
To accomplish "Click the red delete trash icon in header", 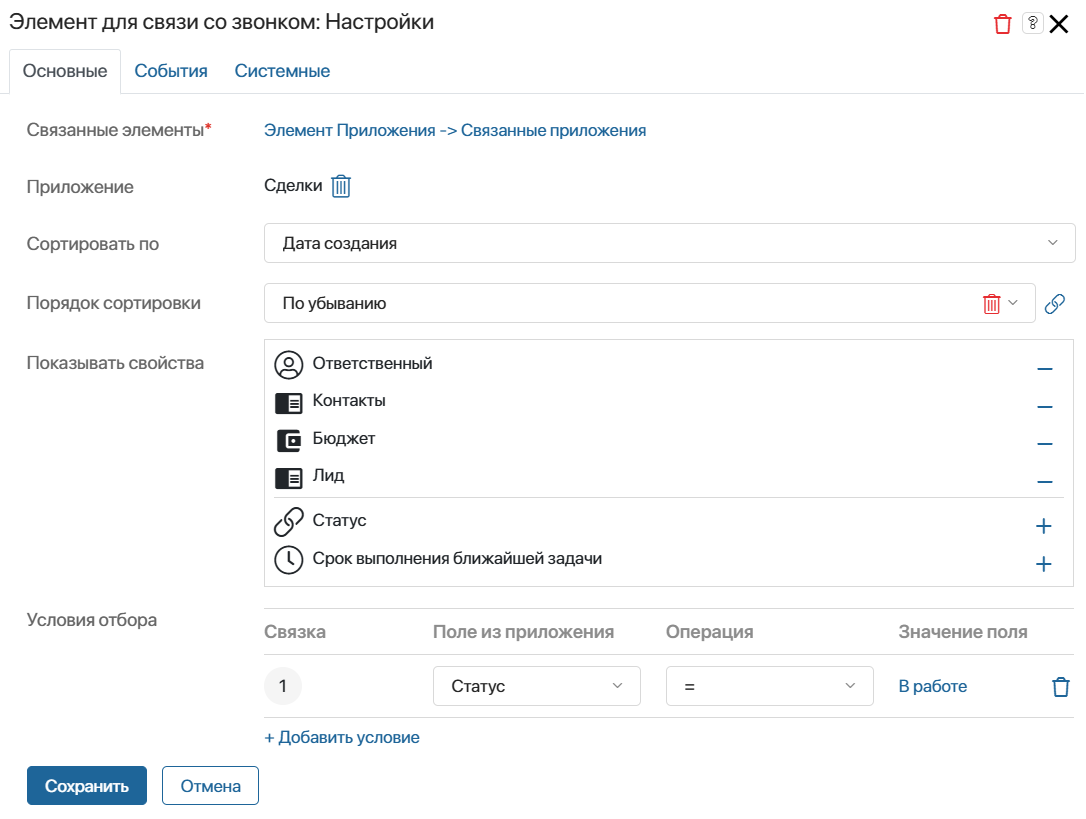I will [x=1002, y=24].
